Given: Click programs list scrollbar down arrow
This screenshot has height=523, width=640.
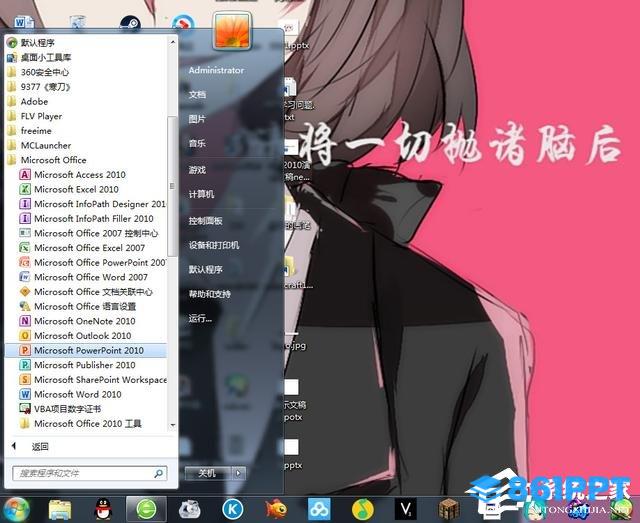Looking at the screenshot, I should [x=173, y=425].
